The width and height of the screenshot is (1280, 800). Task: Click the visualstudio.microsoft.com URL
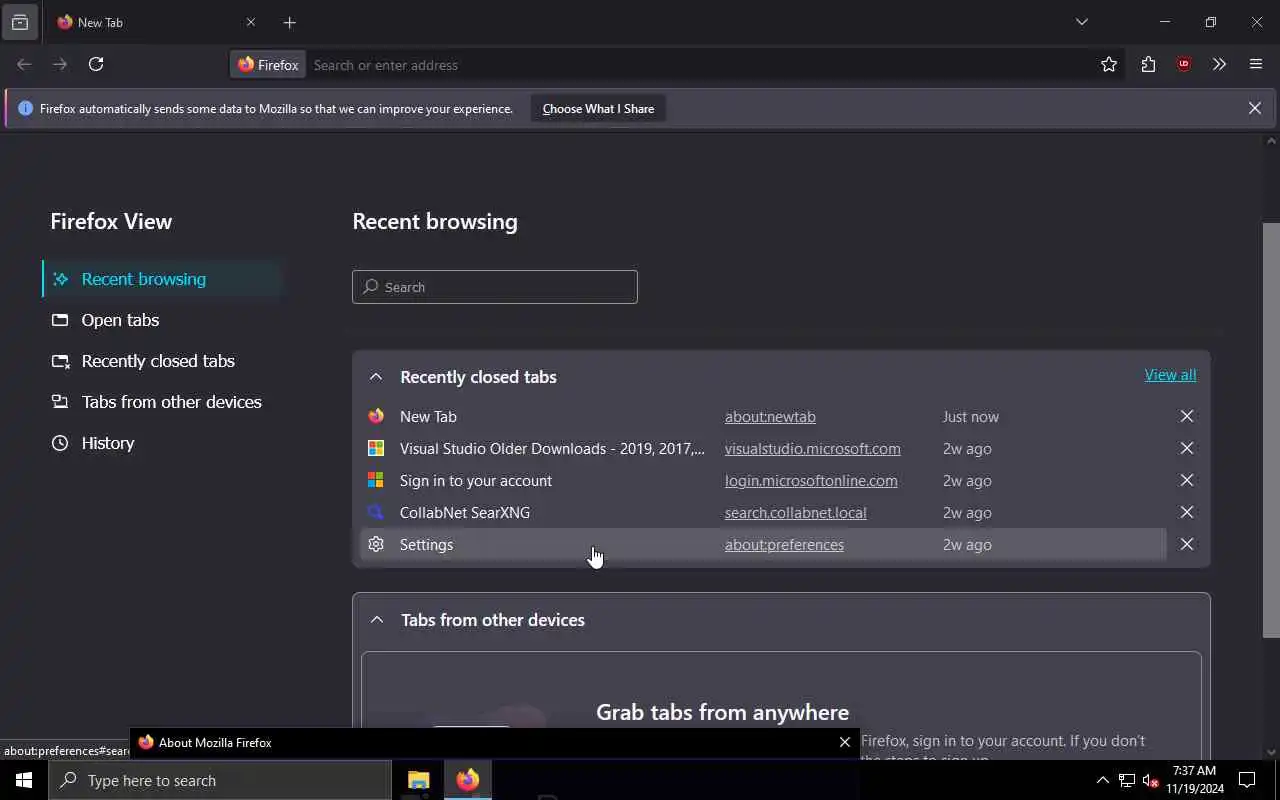[812, 449]
